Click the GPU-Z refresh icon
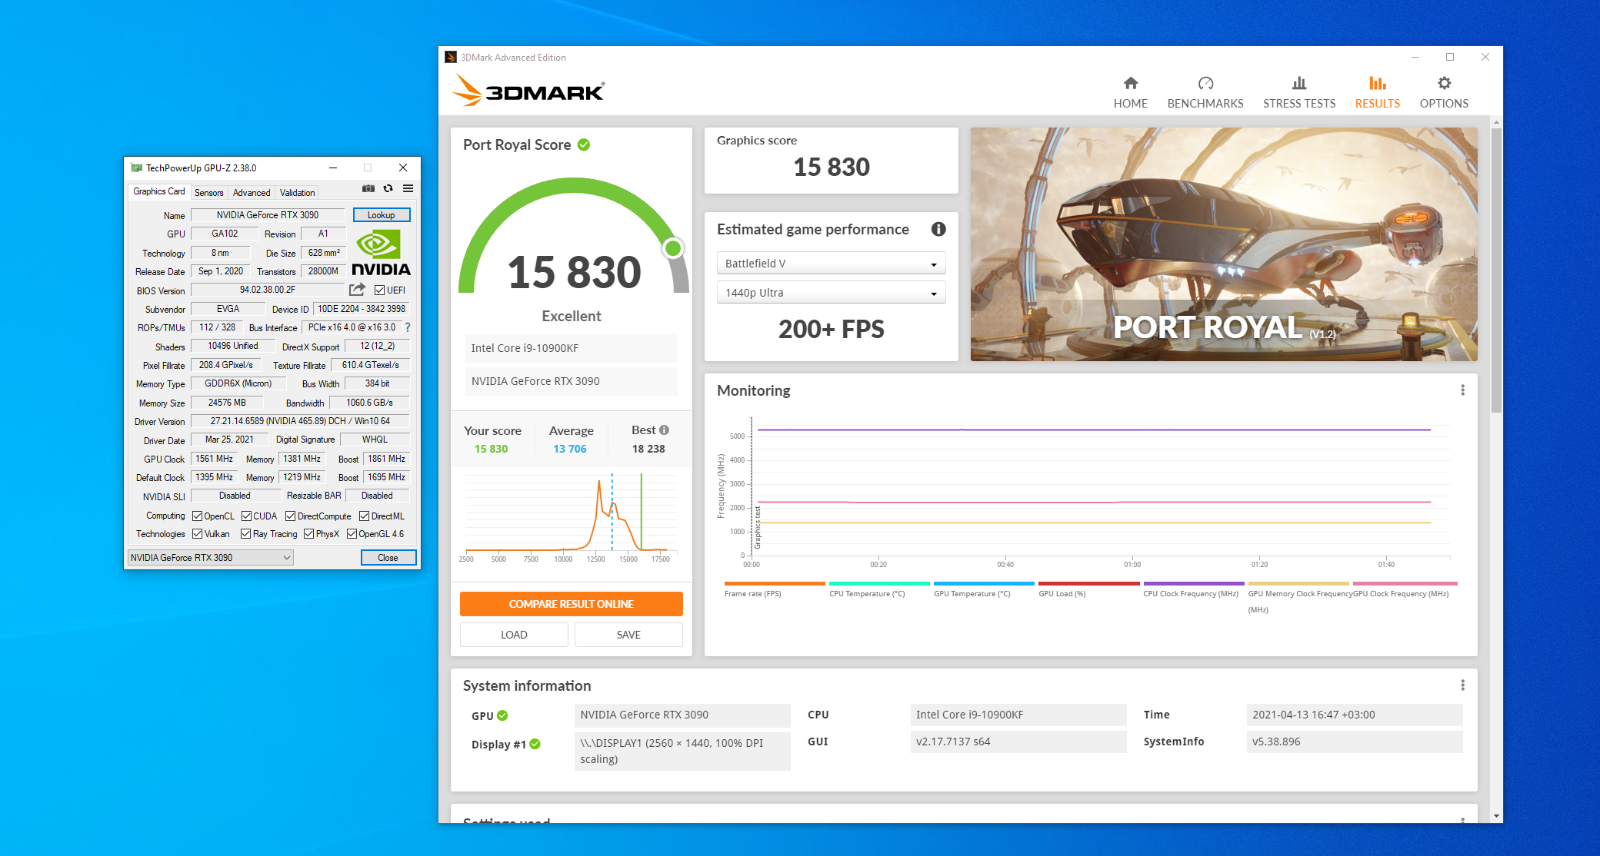This screenshot has width=1600, height=856. coord(388,188)
